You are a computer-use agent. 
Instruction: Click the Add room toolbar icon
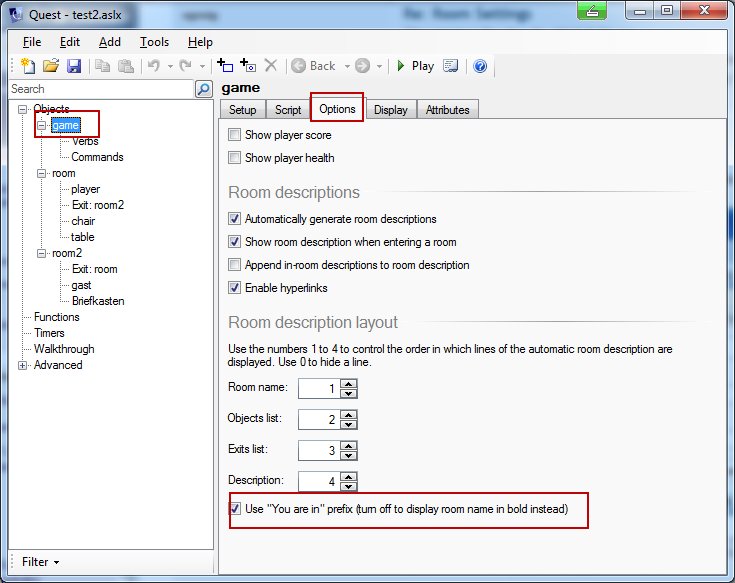point(248,66)
